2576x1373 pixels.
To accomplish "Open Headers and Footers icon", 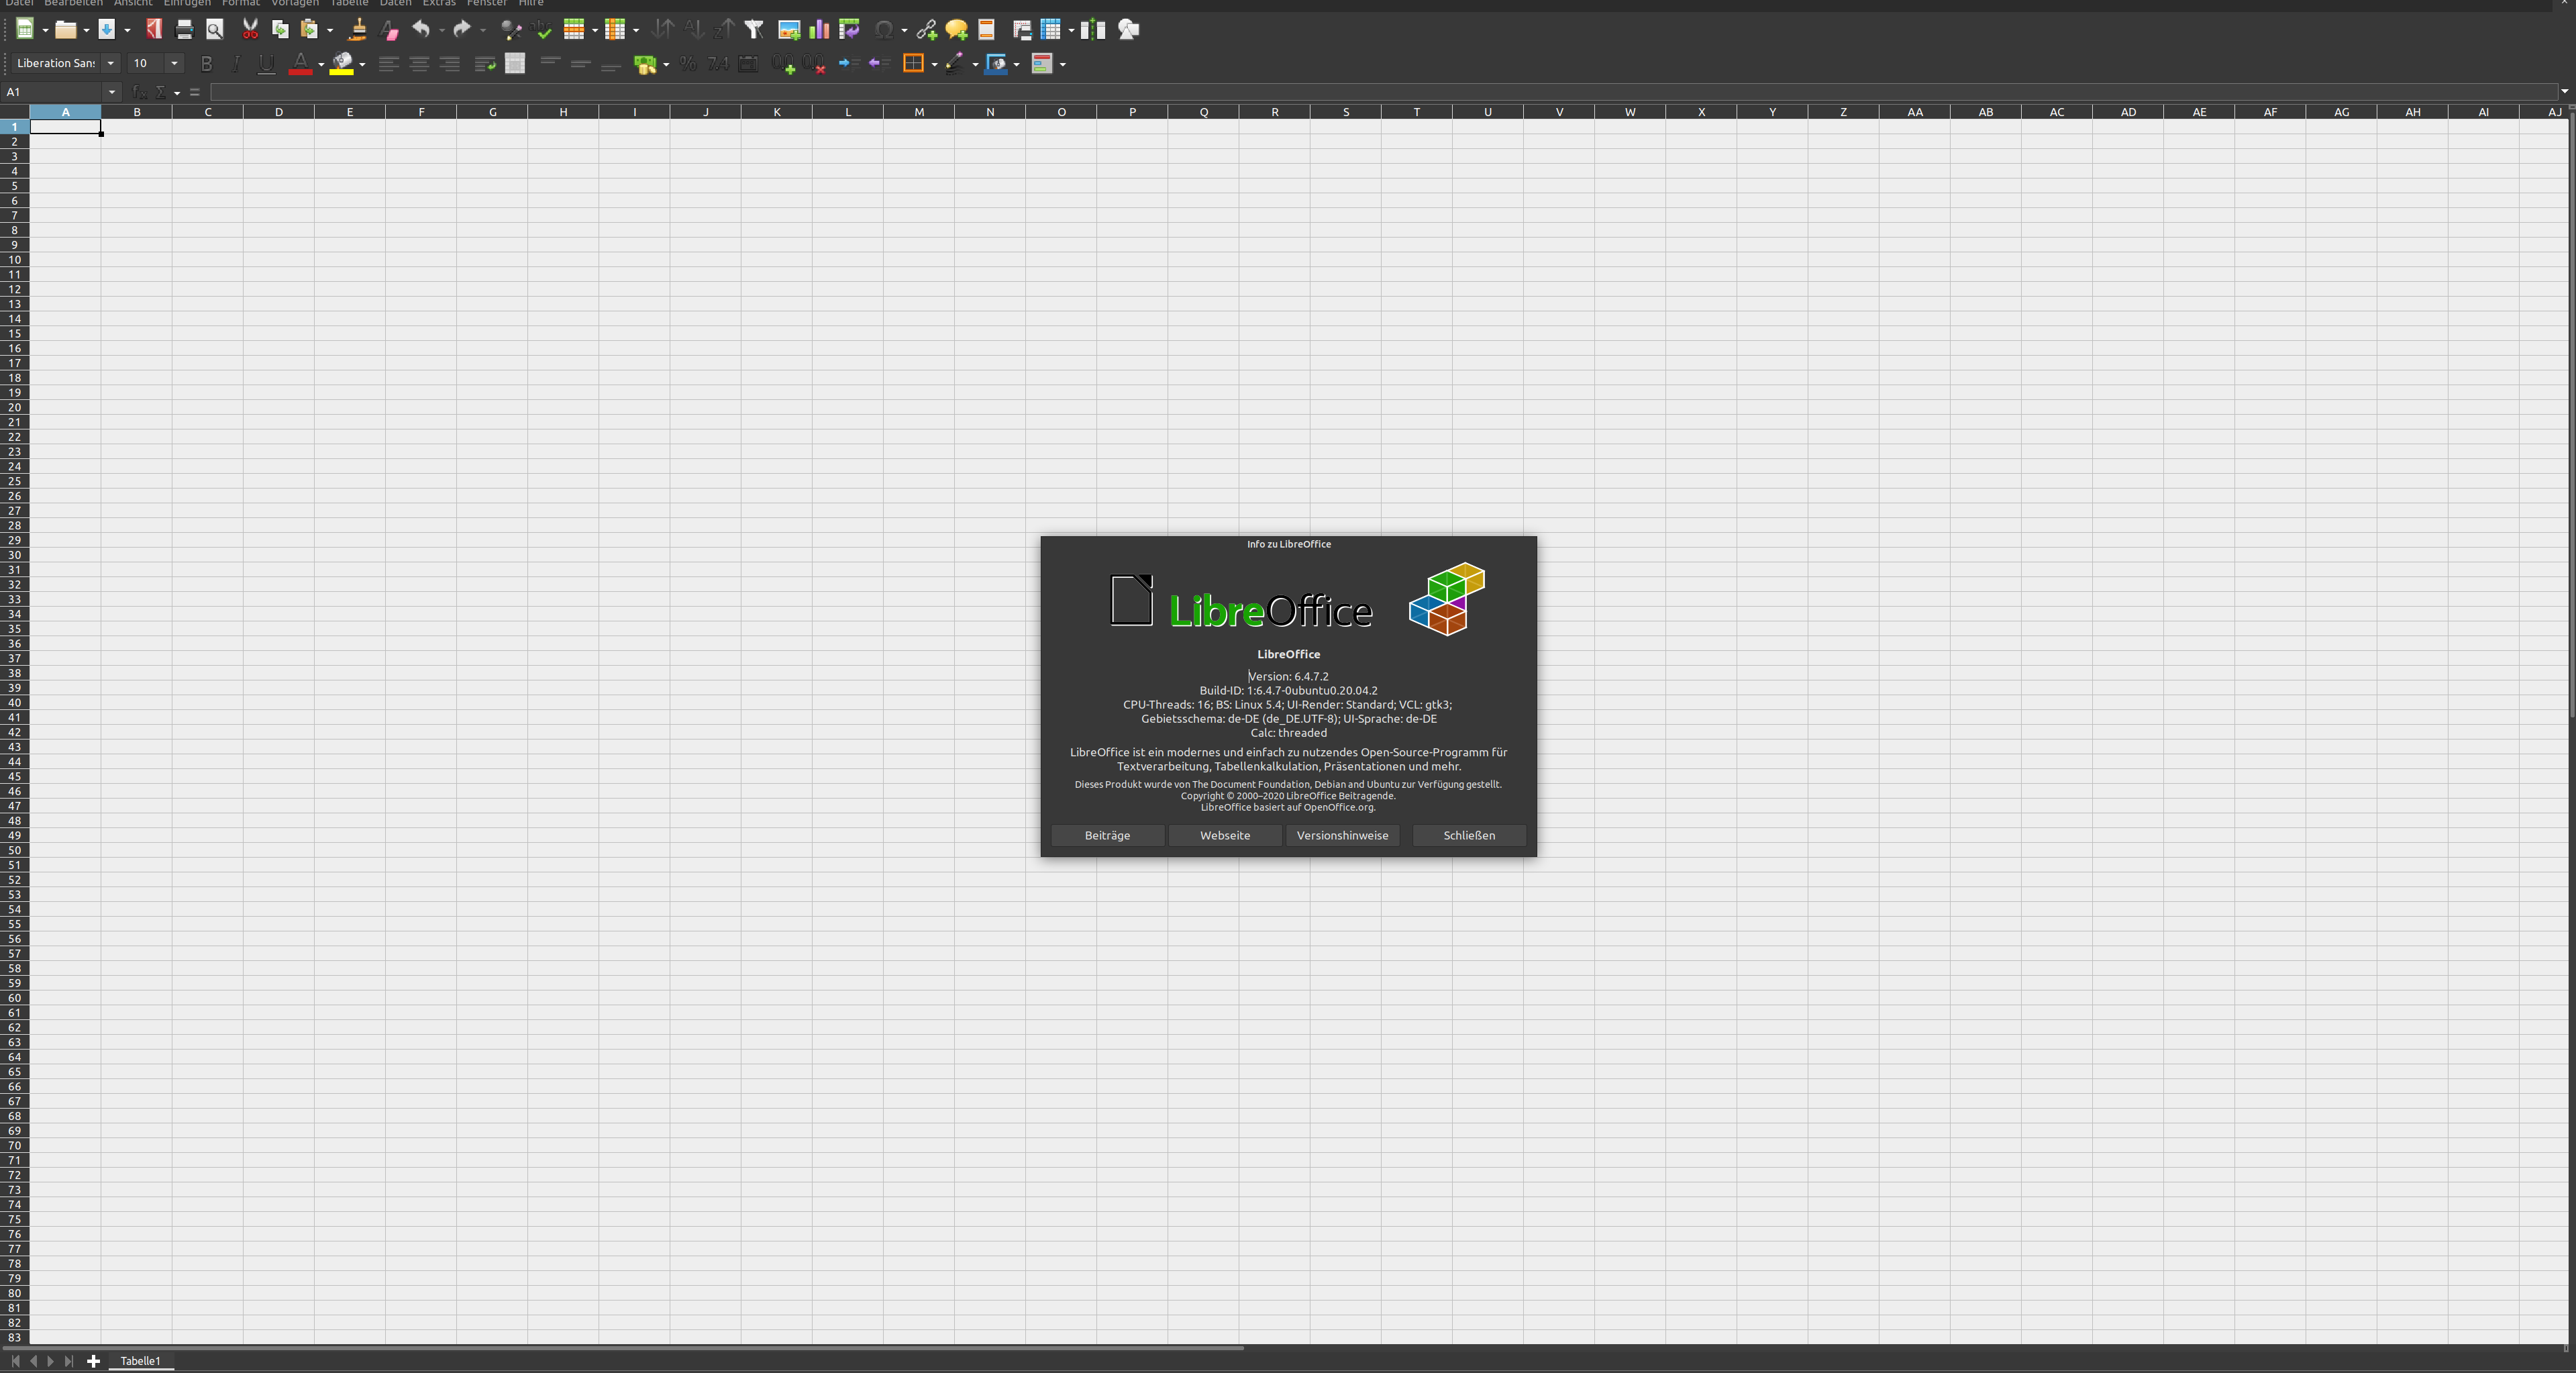I will tap(986, 29).
